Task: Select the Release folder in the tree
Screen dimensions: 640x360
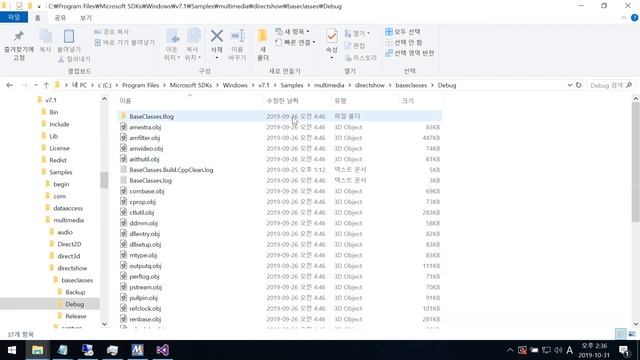Action: [76, 316]
